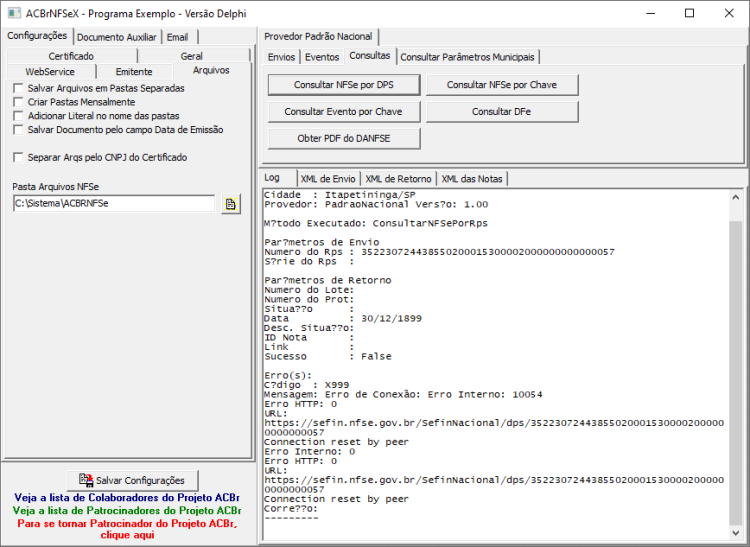Image resolution: width=750 pixels, height=547 pixels.
Task: Click the log scrollbar up arrow
Action: pos(736,197)
